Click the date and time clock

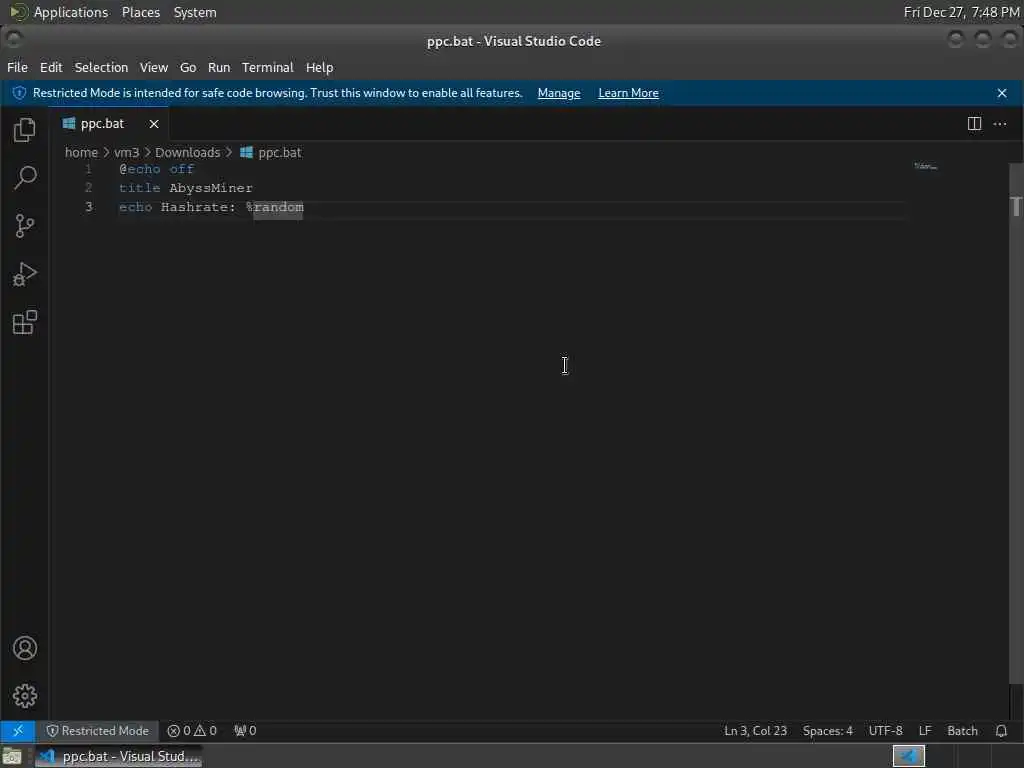point(961,12)
